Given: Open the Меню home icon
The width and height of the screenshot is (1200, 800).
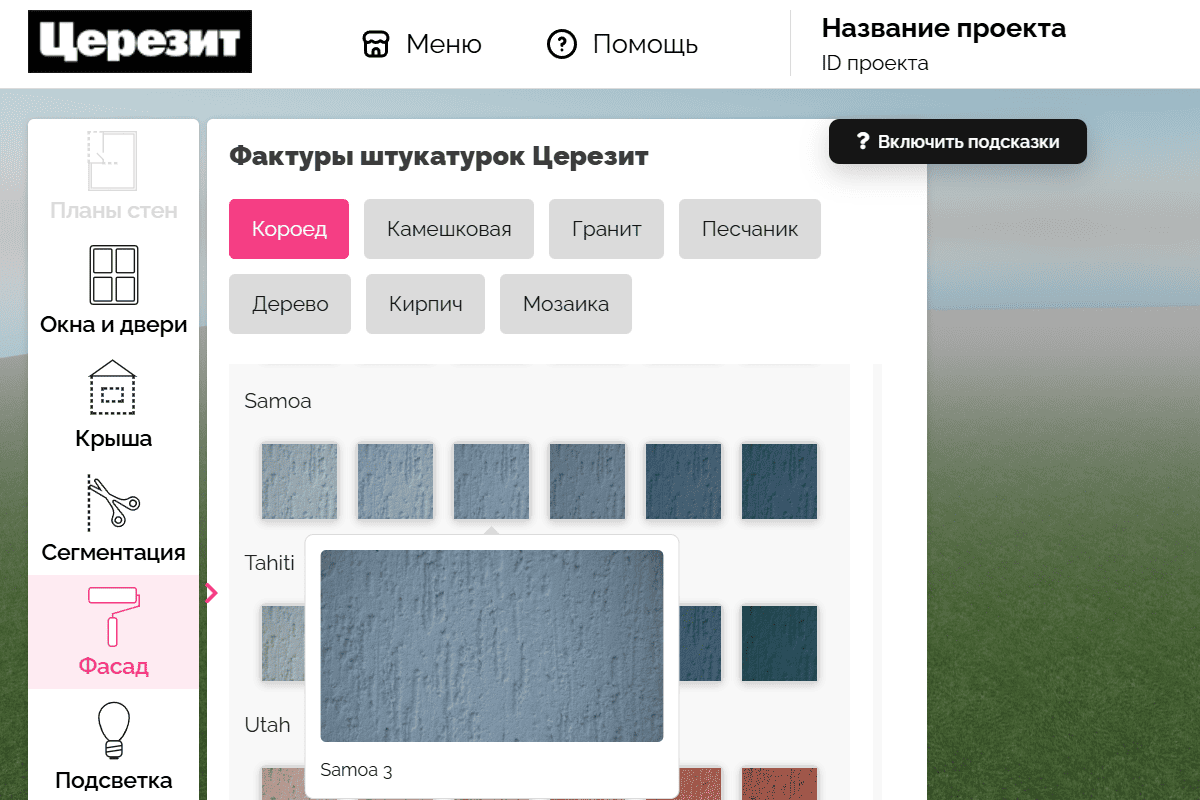Looking at the screenshot, I should [x=375, y=44].
